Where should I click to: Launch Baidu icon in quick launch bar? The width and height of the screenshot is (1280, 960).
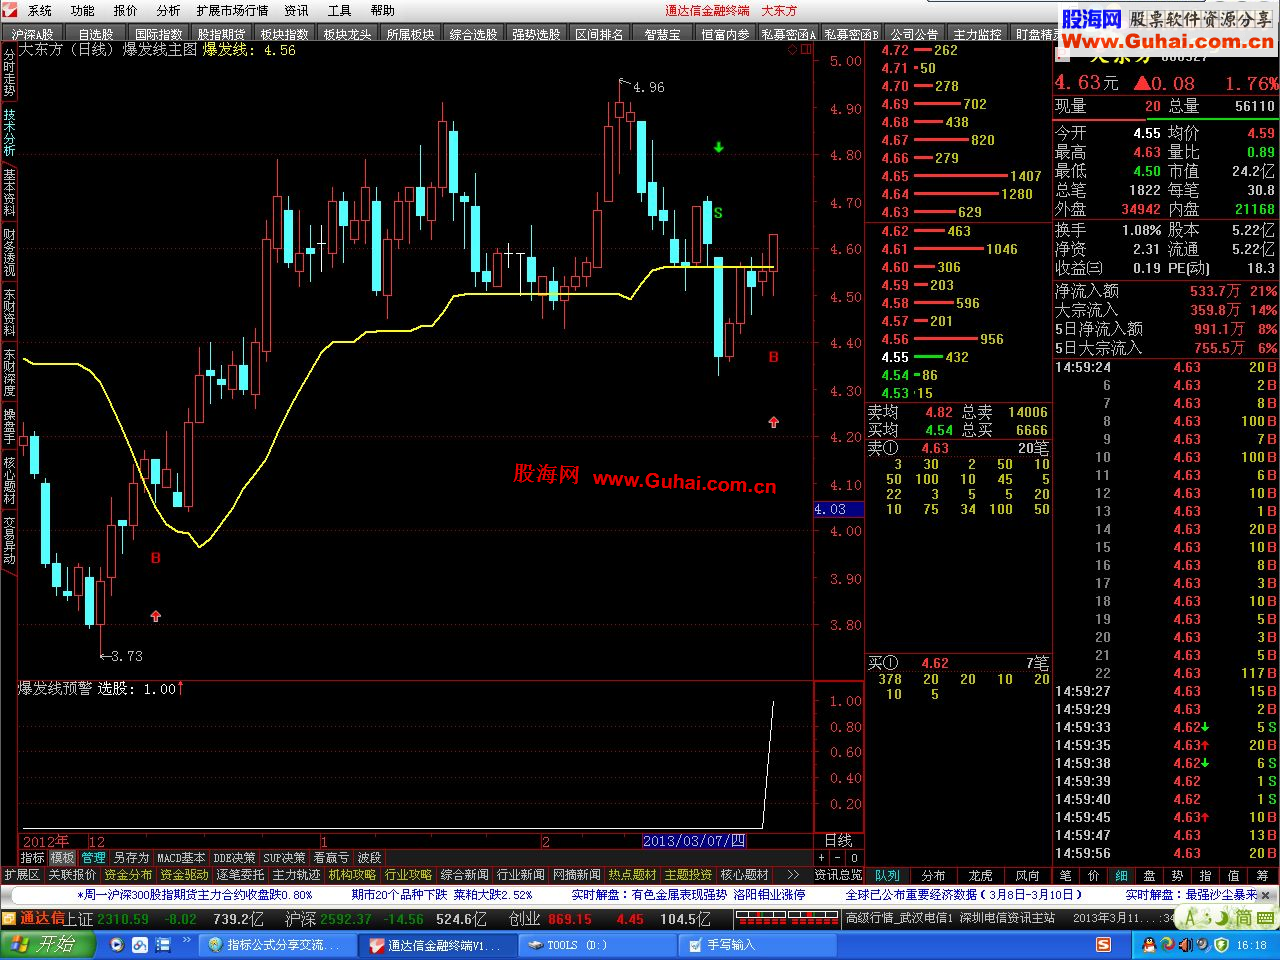139,945
